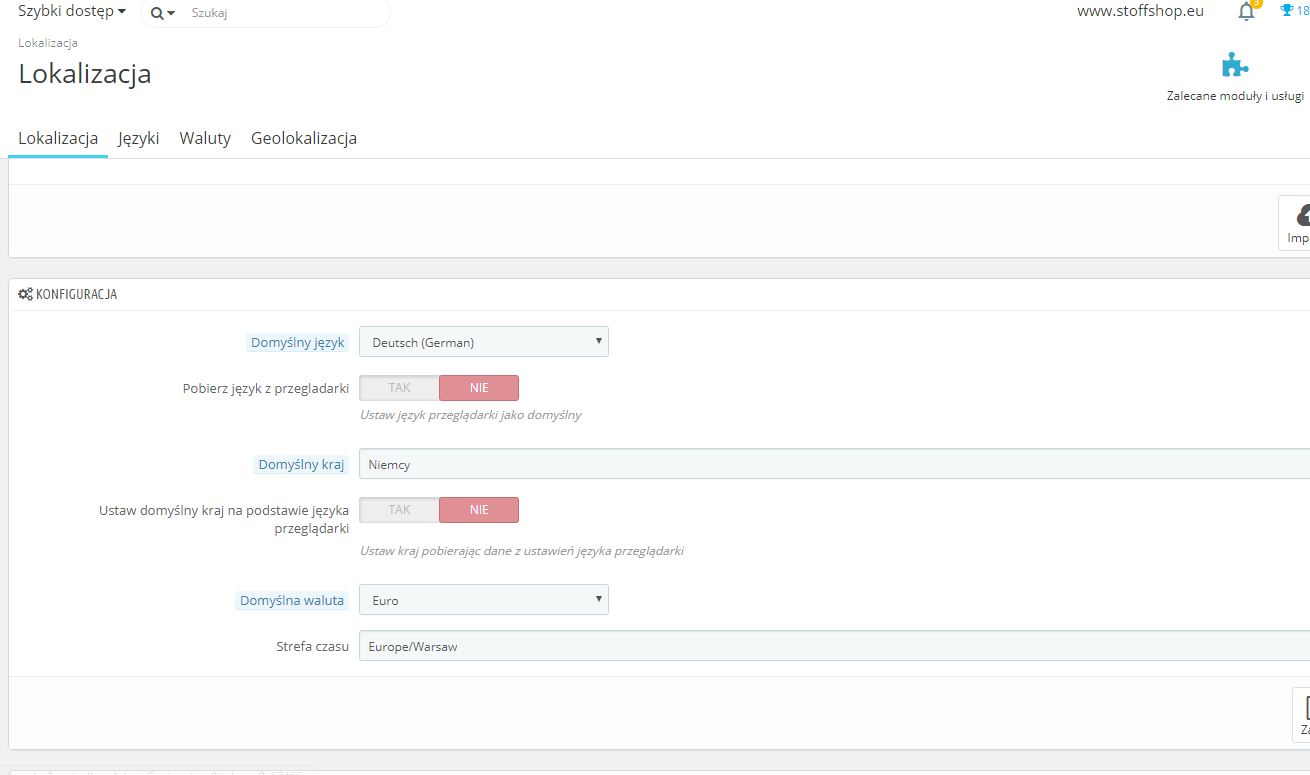The image size is (1310, 775).
Task: Click the Strefa czasu label
Action: point(312,646)
